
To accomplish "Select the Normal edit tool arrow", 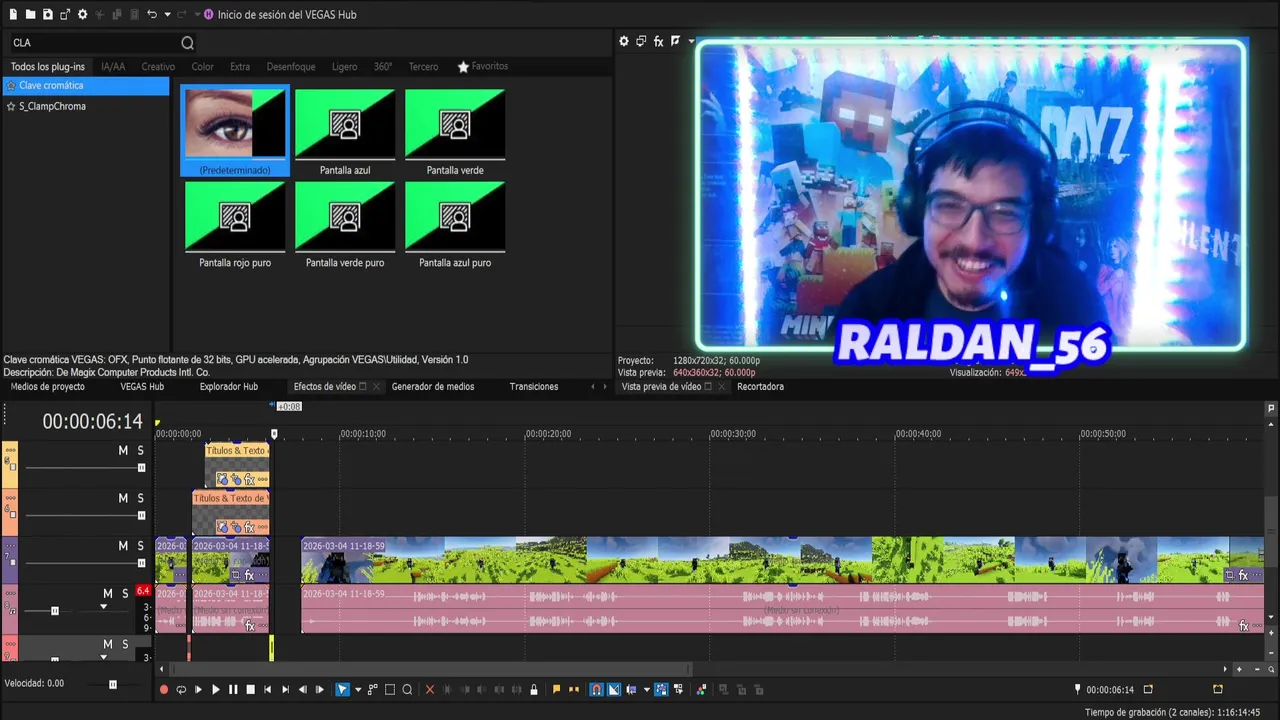I will coord(342,690).
